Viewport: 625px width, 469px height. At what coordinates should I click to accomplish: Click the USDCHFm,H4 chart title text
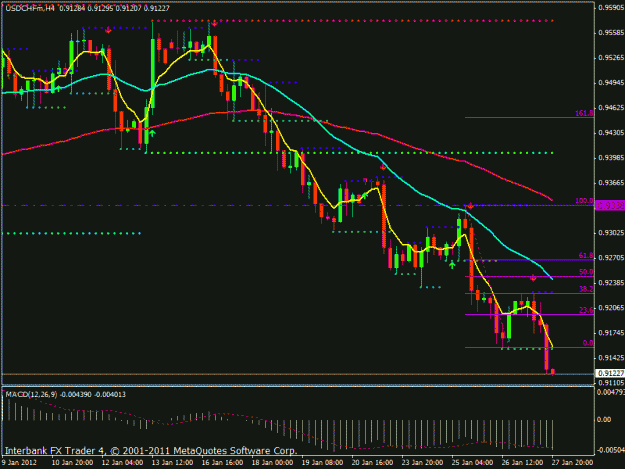coord(30,8)
